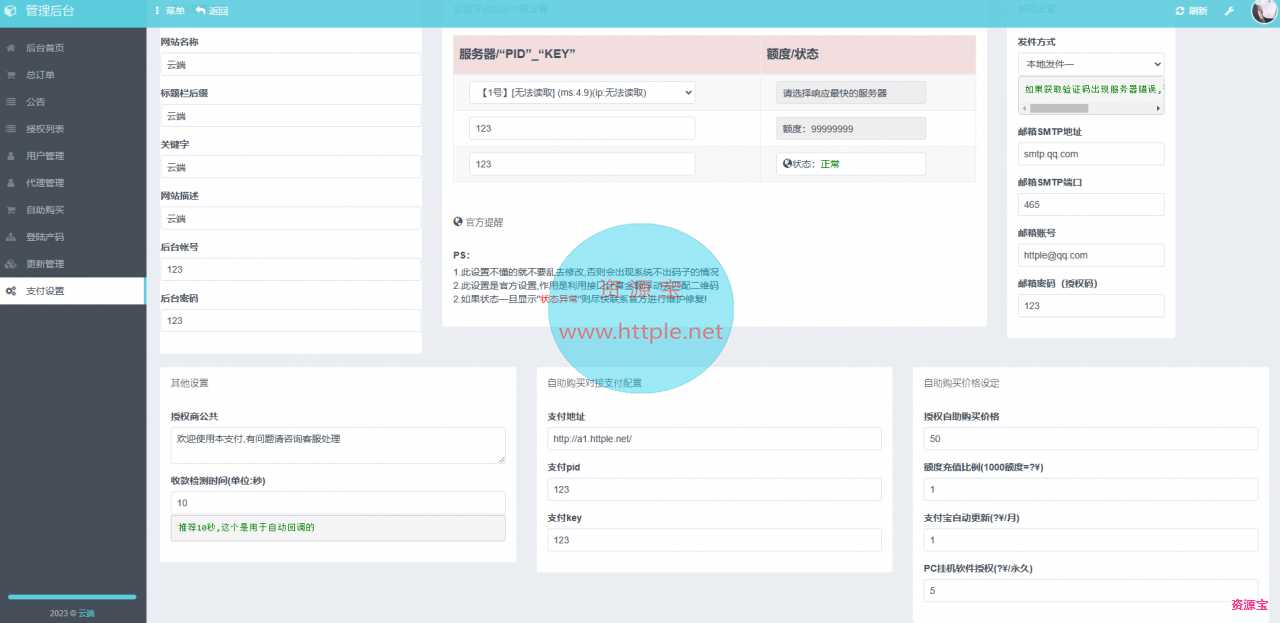The height and width of the screenshot is (623, 1280).
Task: Click the PID field below the server dropdown
Action: tap(582, 128)
